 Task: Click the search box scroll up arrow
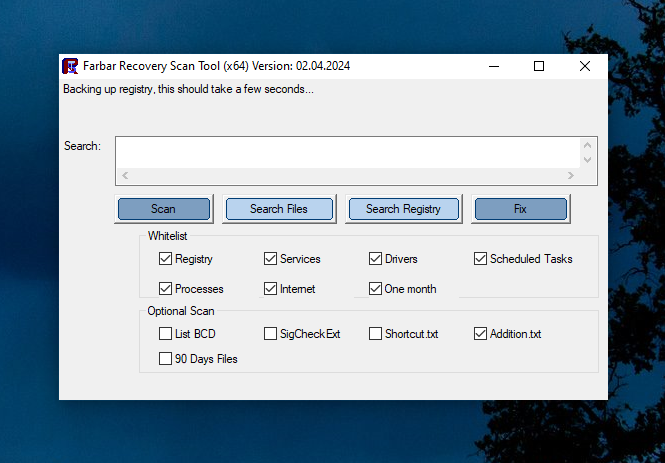tap(587, 145)
